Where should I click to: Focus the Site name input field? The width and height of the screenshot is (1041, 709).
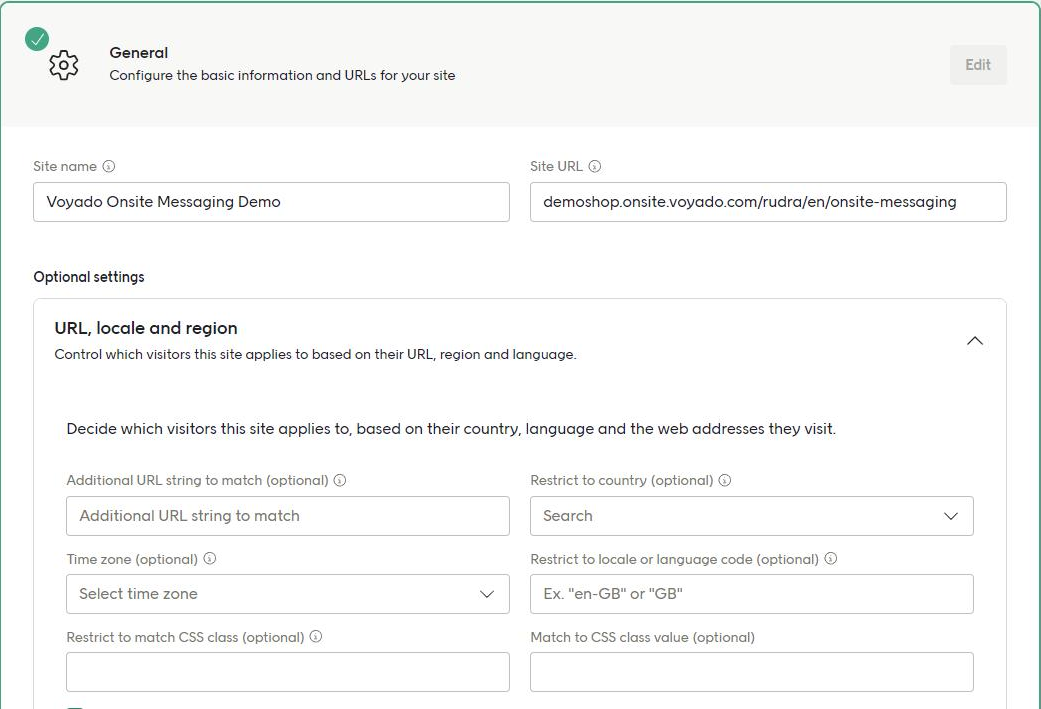click(272, 202)
